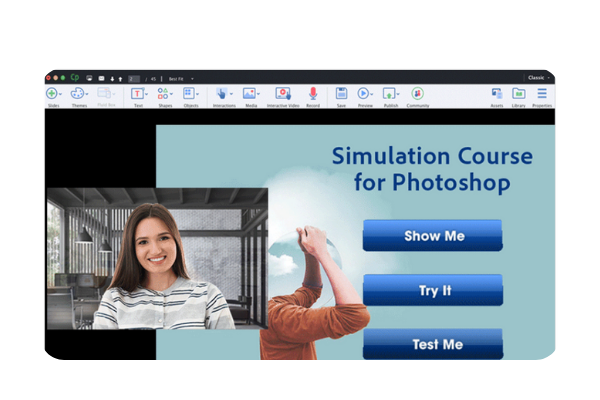Start Record with the microphone icon
This screenshot has width=600, height=400.
pyautogui.click(x=313, y=93)
